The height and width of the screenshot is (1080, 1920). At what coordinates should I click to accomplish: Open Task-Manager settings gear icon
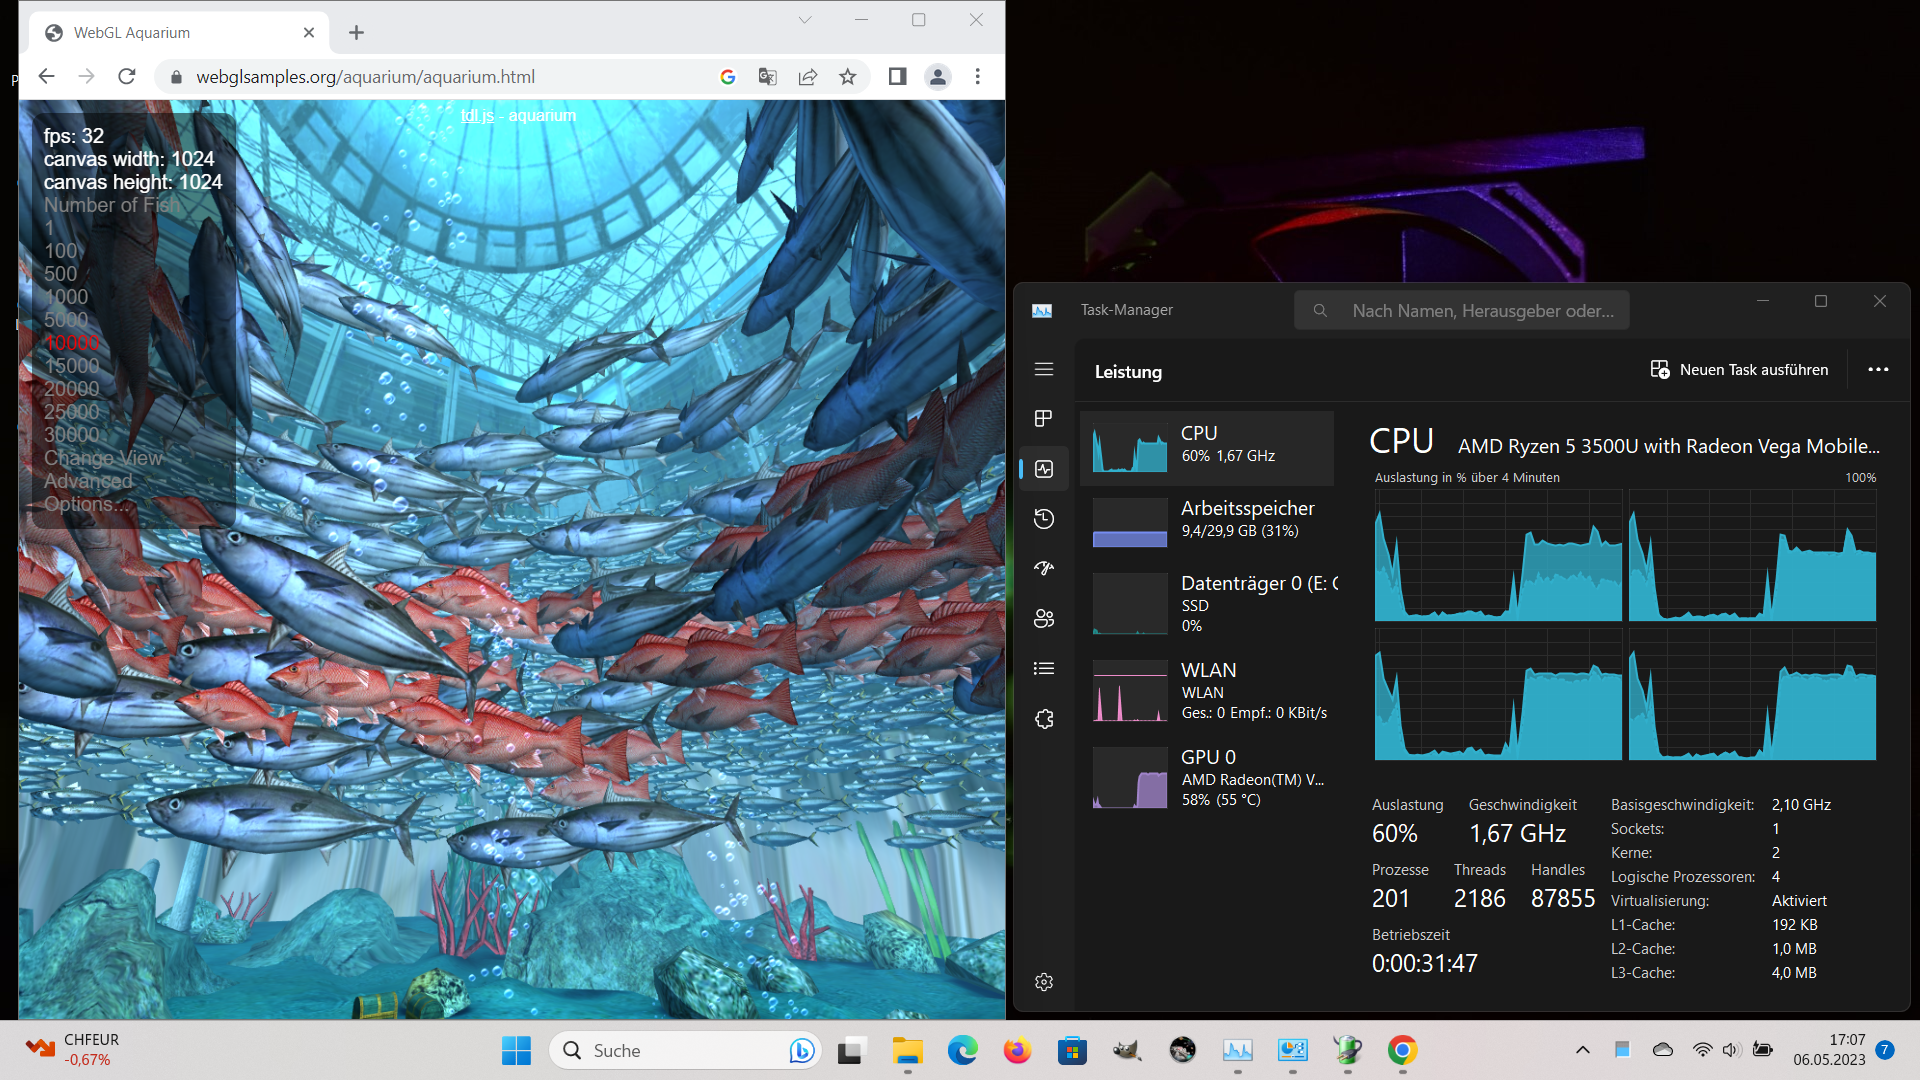[1043, 982]
